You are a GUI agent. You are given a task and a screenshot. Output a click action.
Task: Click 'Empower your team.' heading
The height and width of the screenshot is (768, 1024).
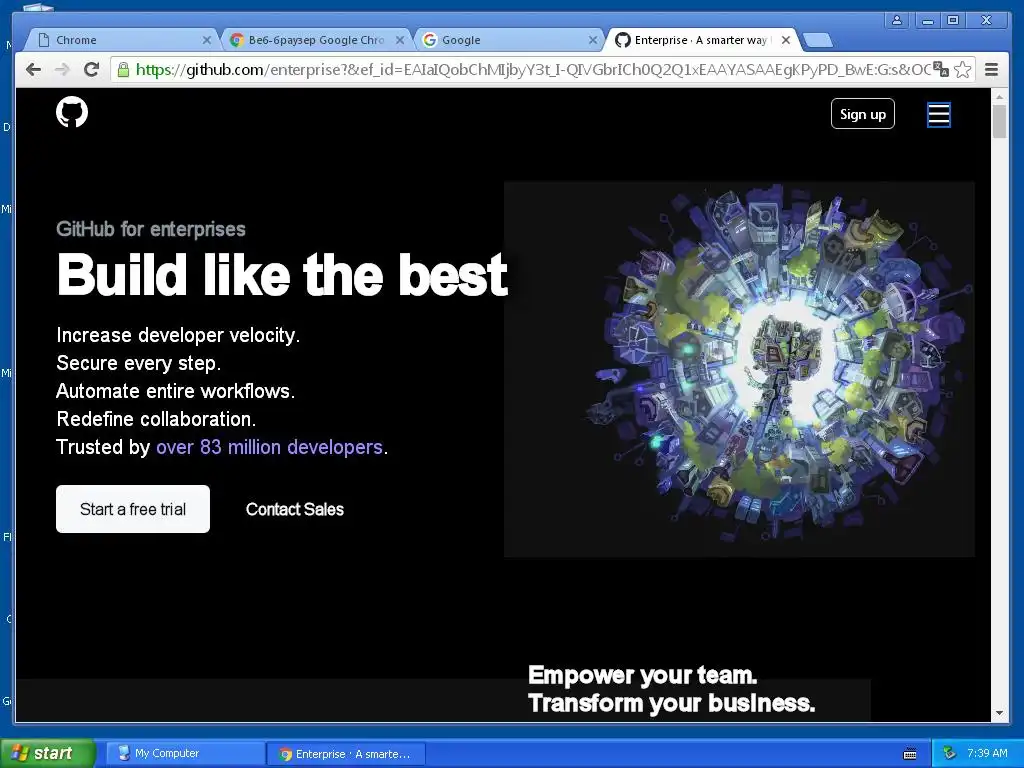tap(643, 675)
